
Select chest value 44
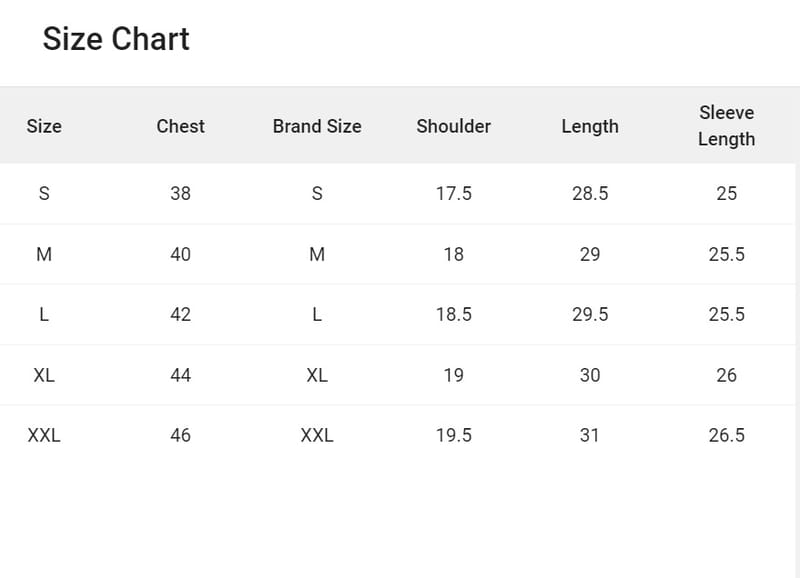point(180,375)
